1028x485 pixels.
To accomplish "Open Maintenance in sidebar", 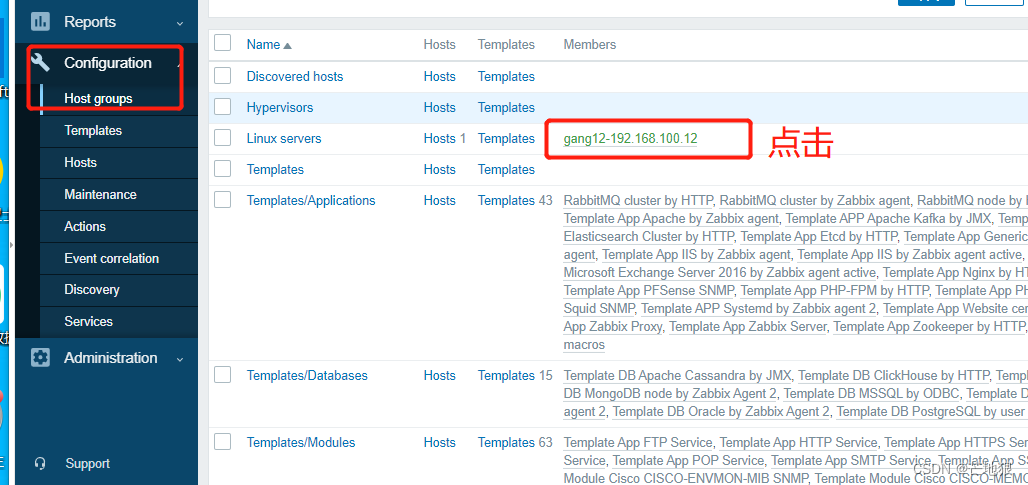I will click(x=100, y=195).
